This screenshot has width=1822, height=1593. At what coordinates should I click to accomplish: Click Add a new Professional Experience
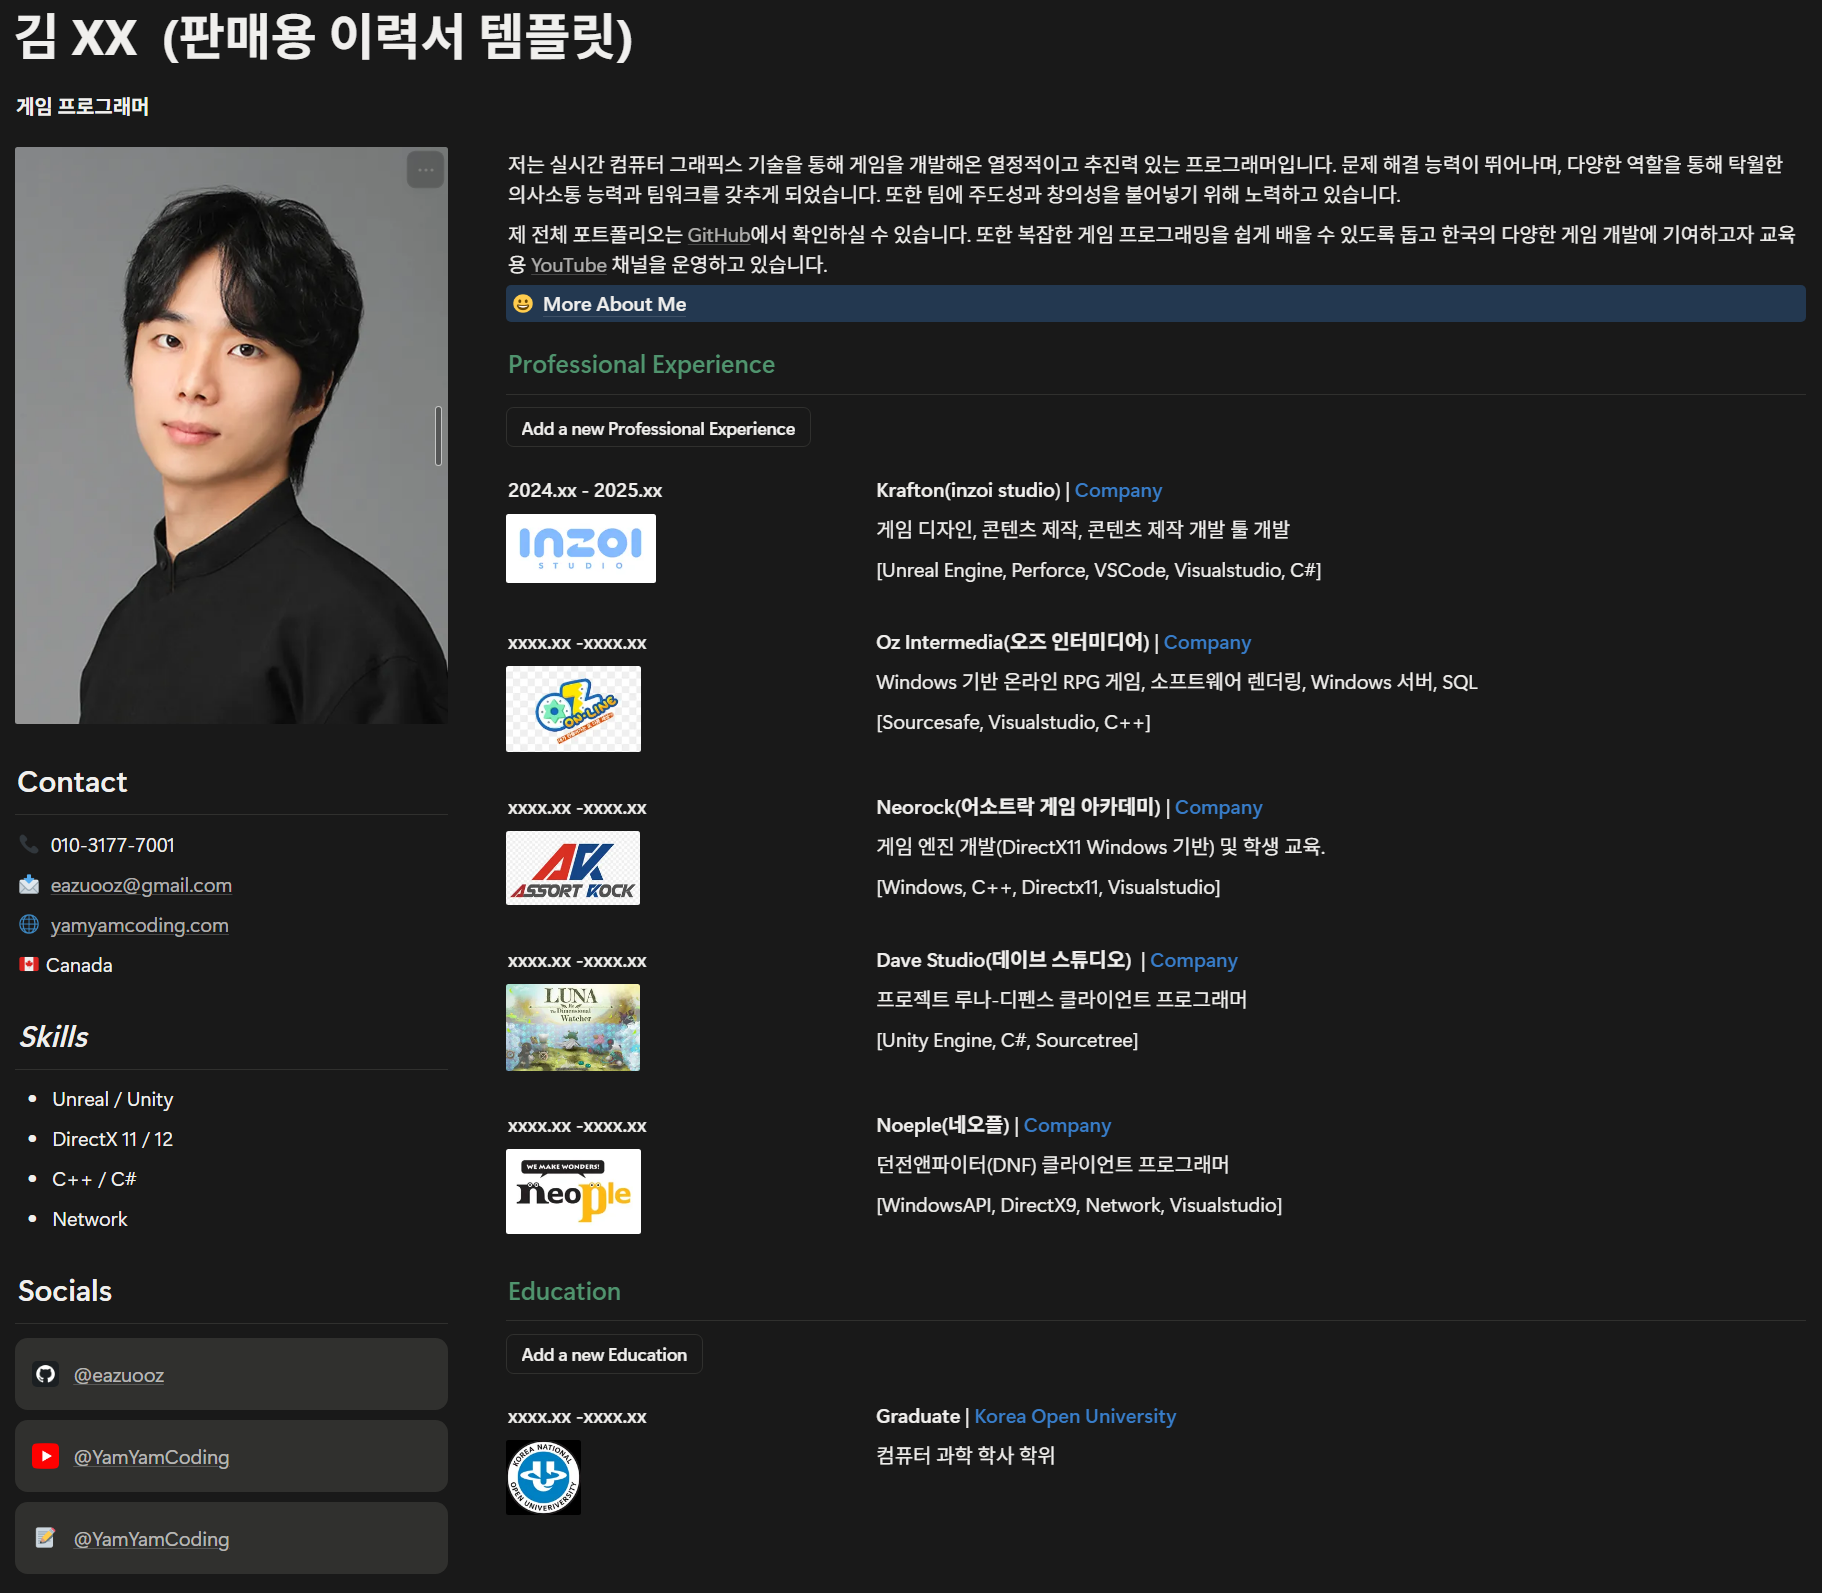point(658,428)
